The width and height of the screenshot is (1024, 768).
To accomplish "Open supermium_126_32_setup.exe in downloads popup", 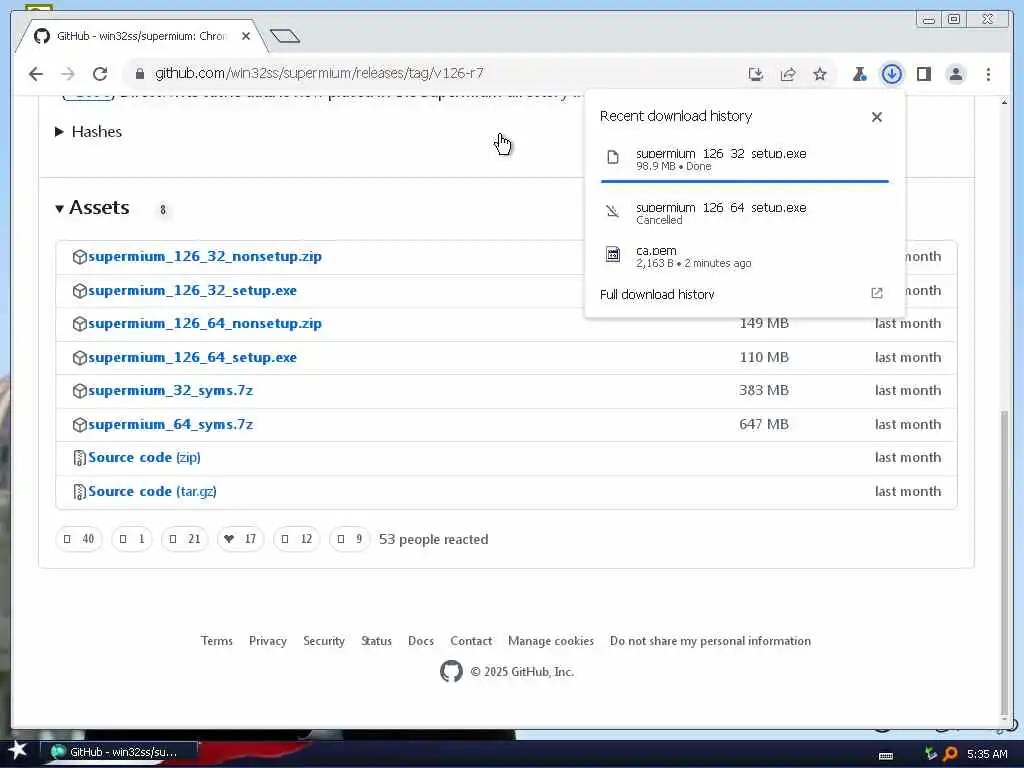I will click(x=721, y=153).
